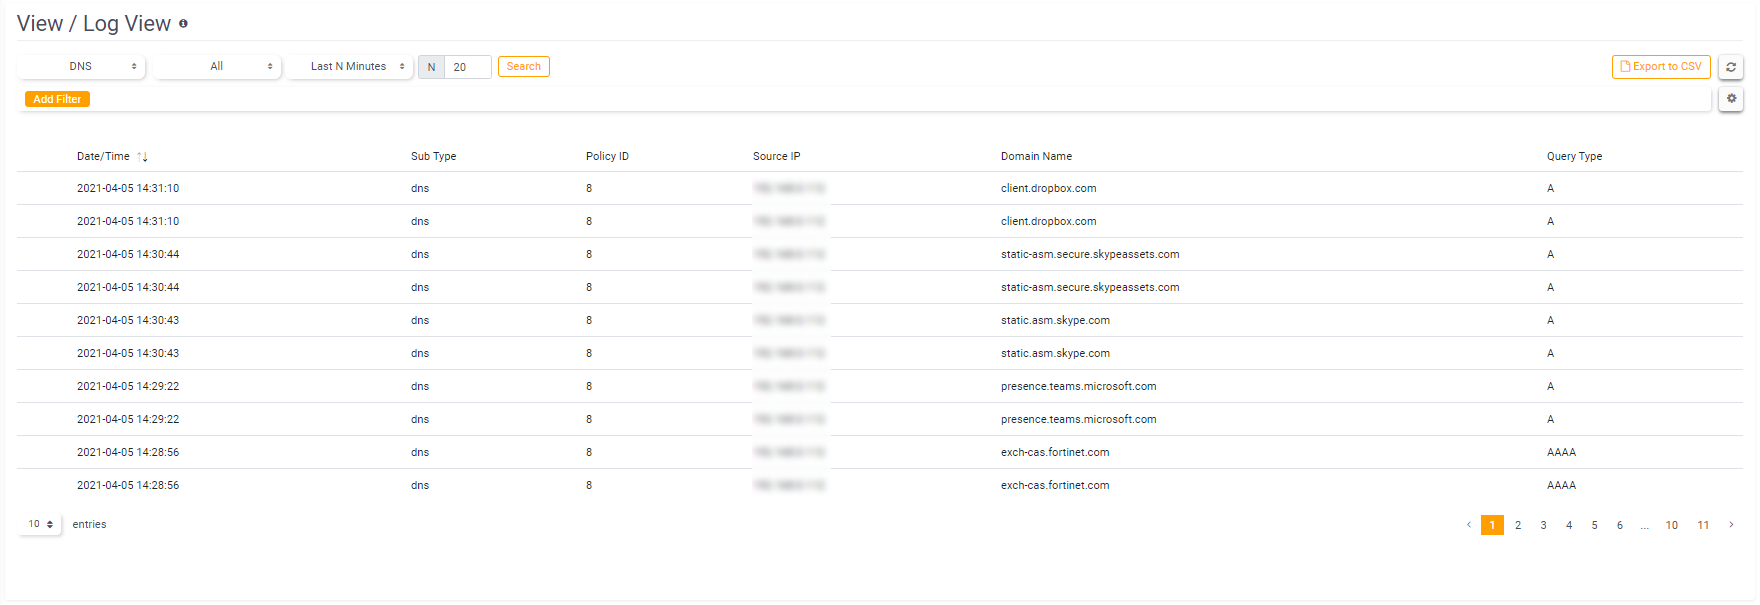Toggle the Date/Time sort arrows

142,156
